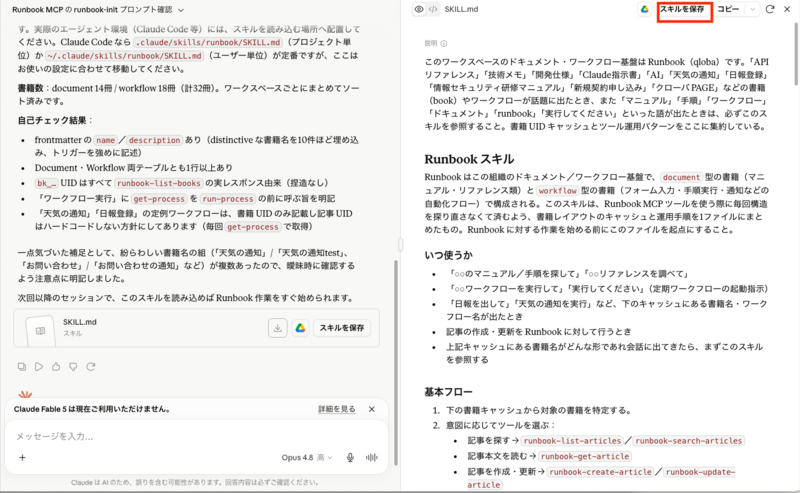Switch the SKILL.md panel to code view

coord(433,9)
